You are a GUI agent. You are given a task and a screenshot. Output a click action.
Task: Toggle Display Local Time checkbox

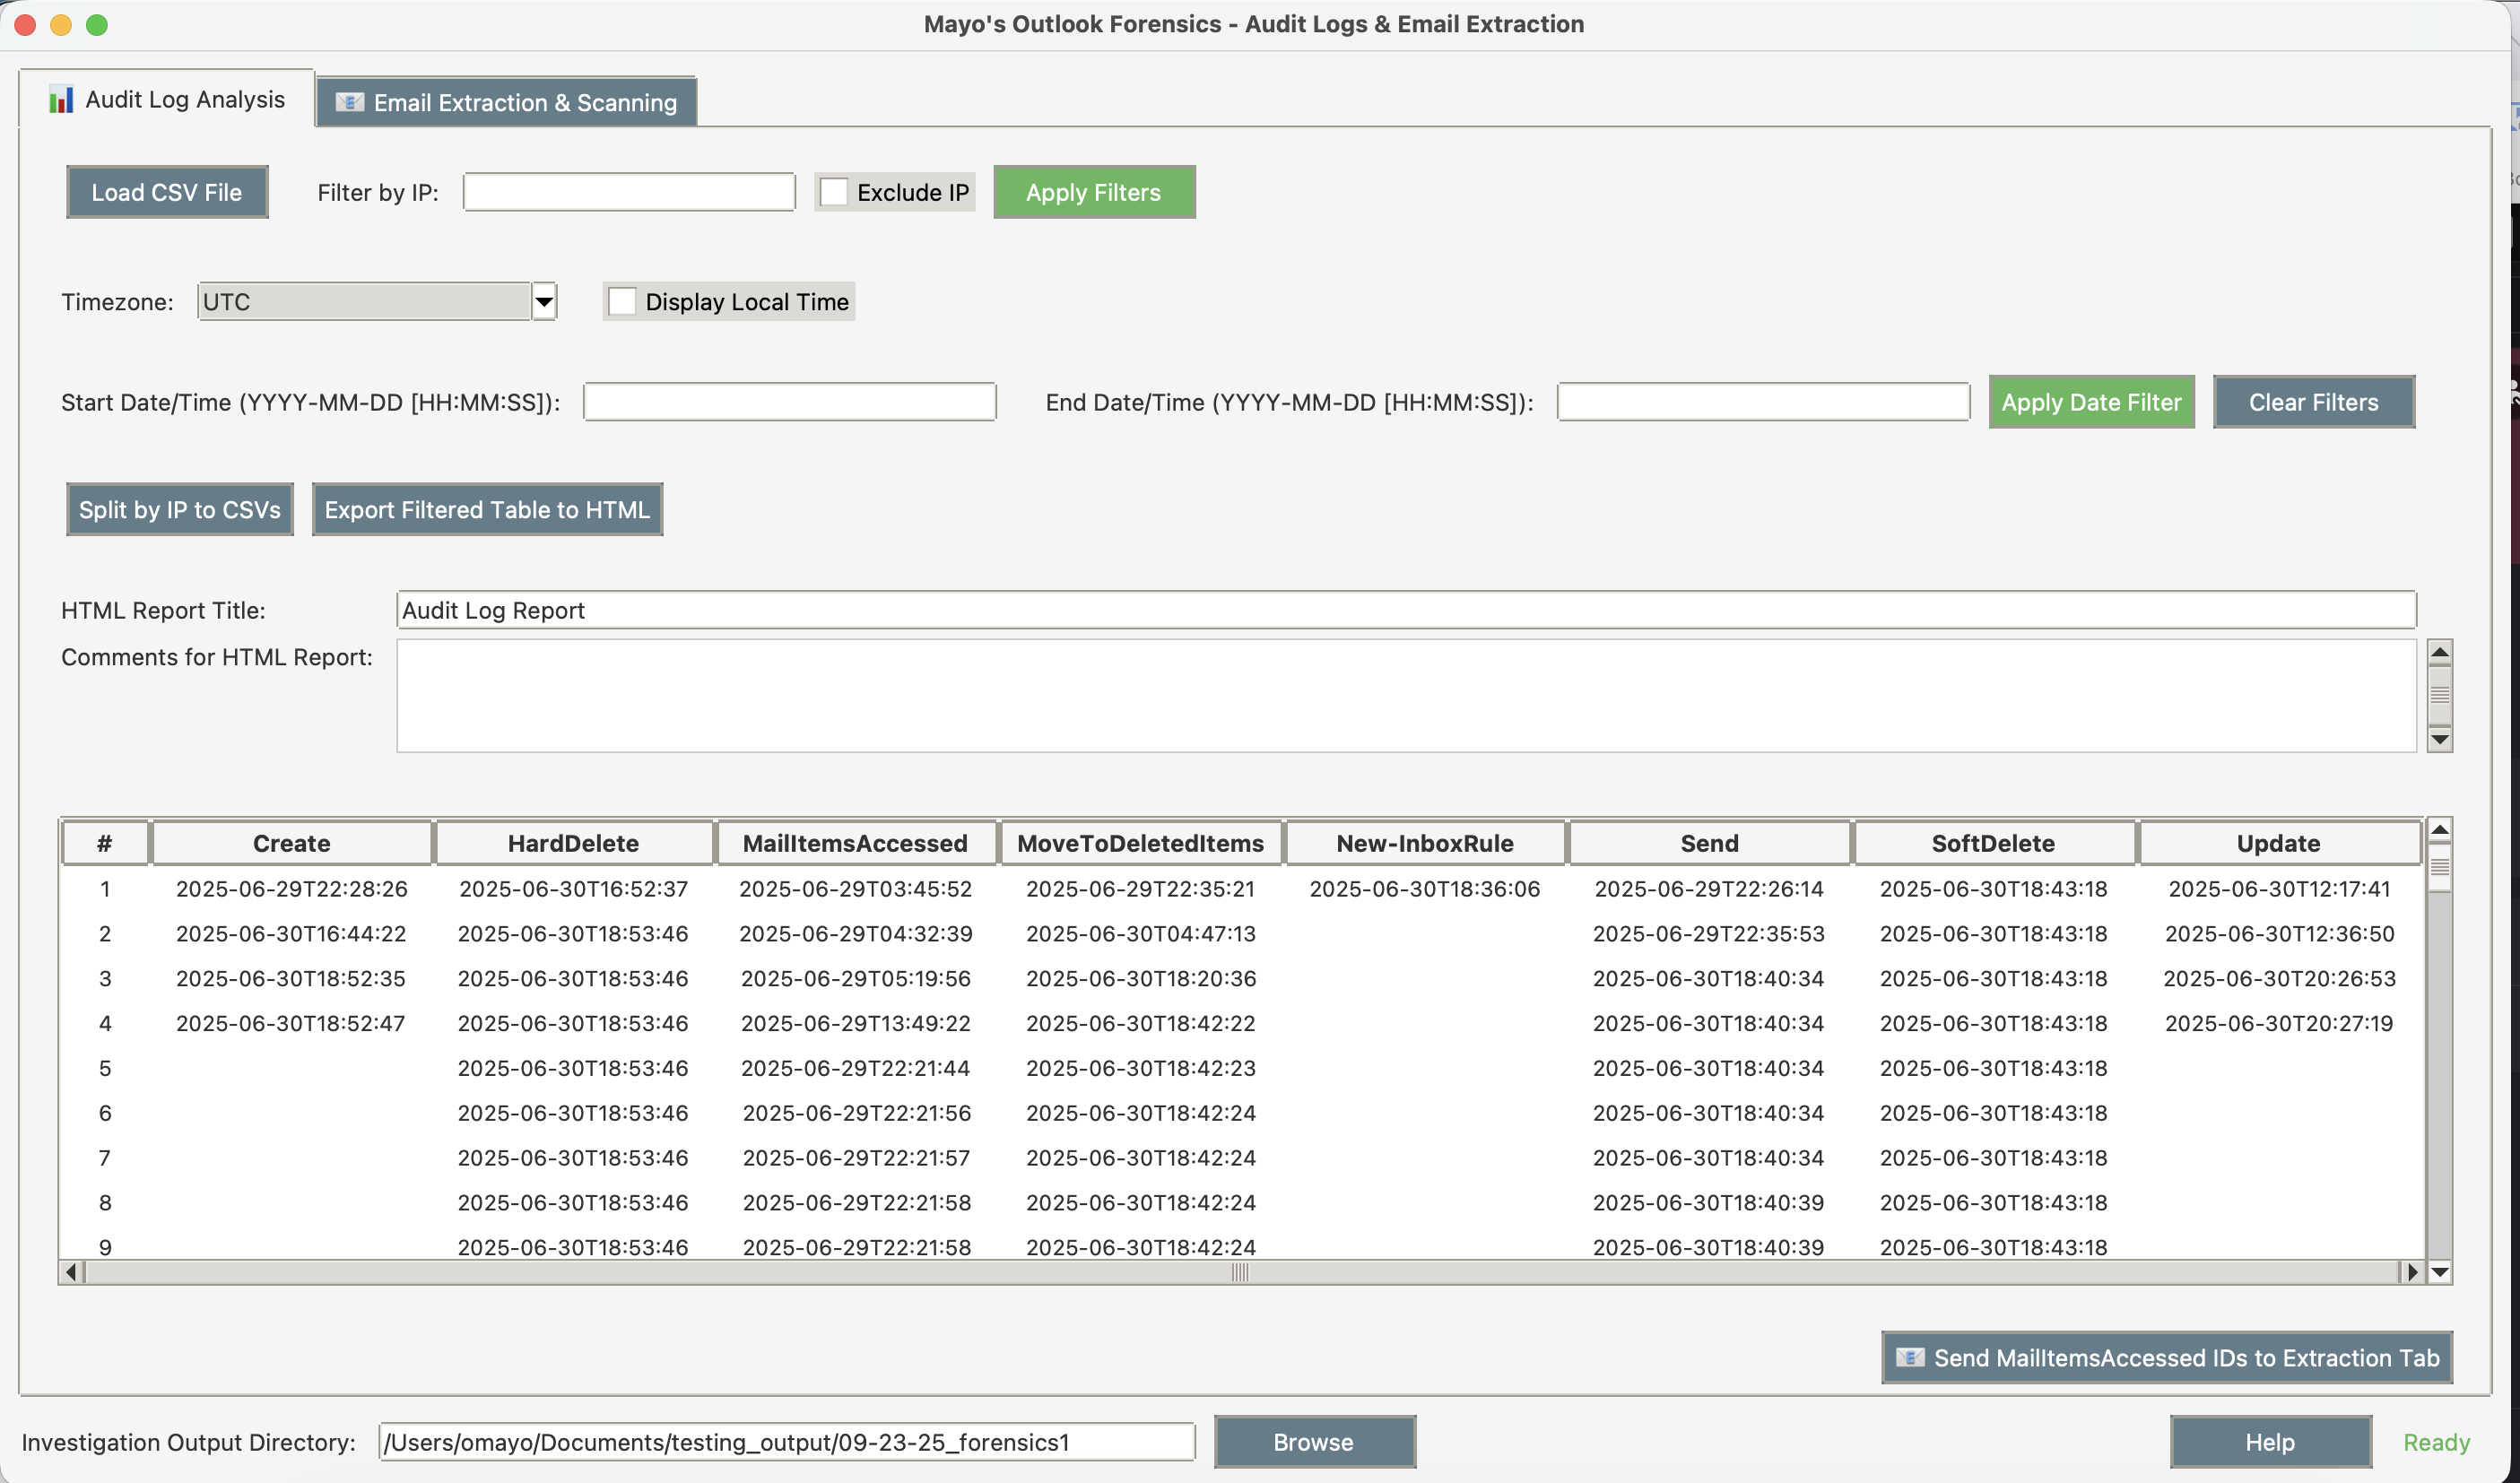pyautogui.click(x=622, y=302)
